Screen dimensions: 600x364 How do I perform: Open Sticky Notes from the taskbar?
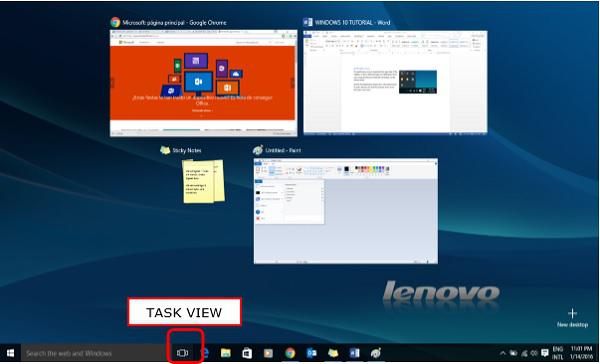click(333, 353)
